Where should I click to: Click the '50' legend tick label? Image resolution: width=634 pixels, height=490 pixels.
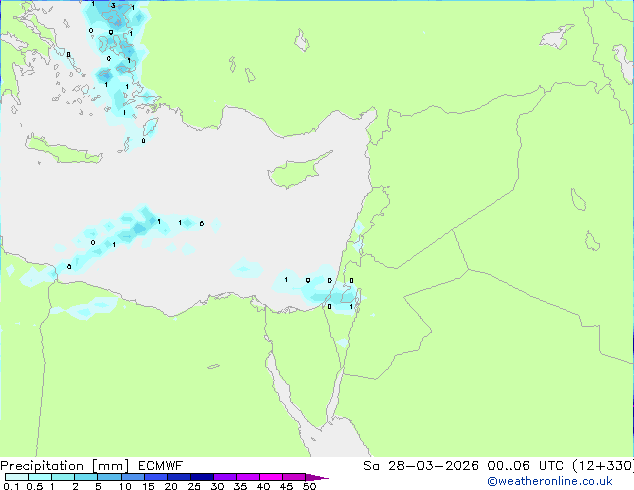[309, 486]
